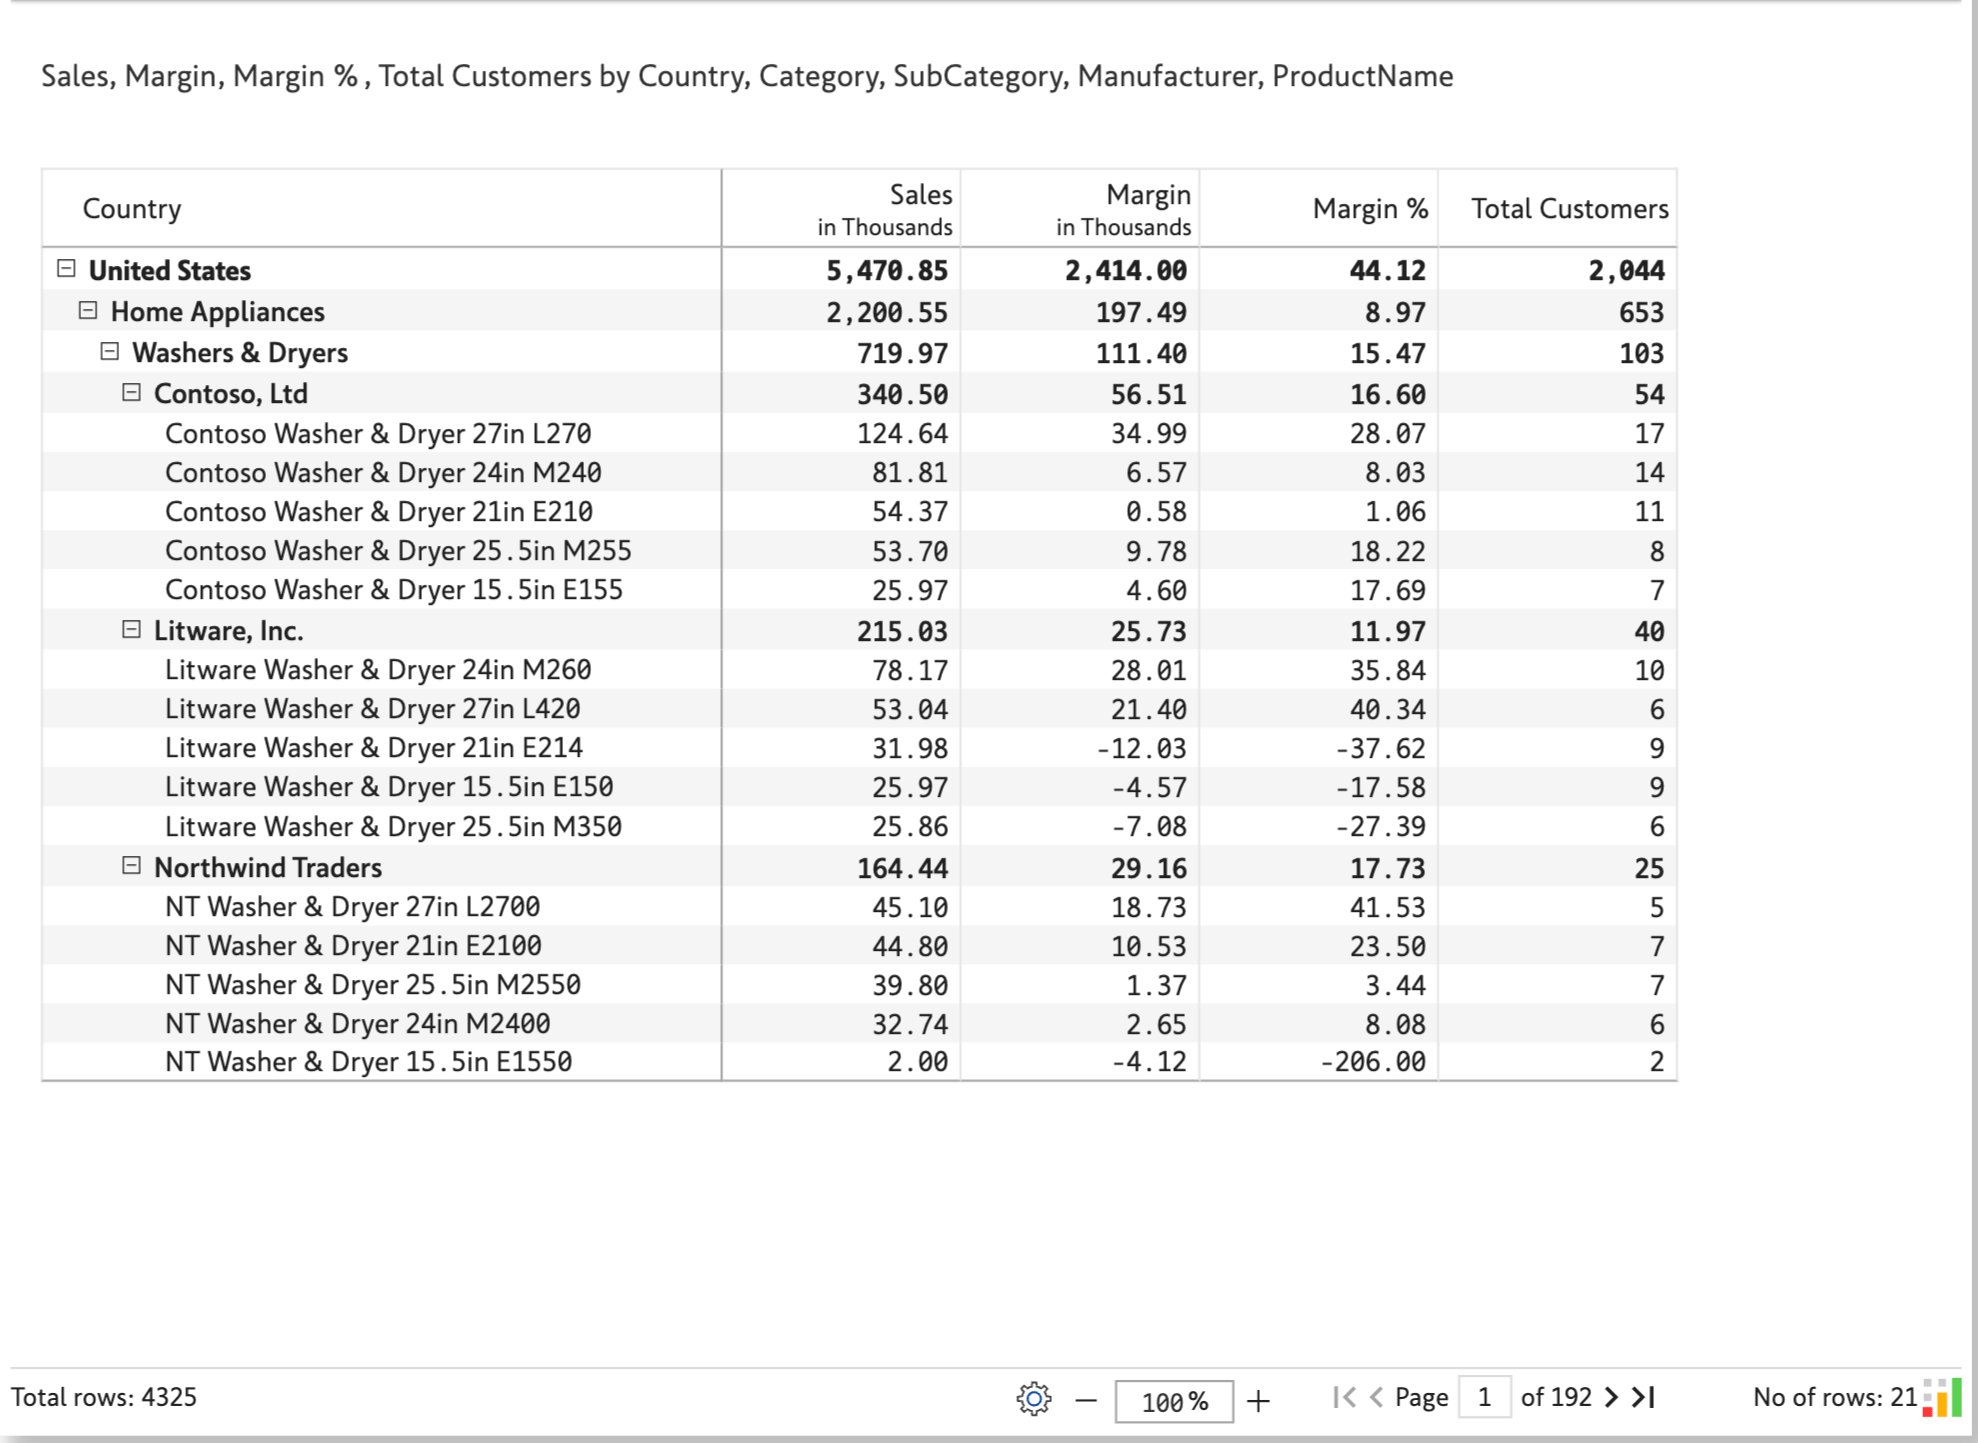Collapse the United States row
The width and height of the screenshot is (1978, 1443).
click(66, 268)
